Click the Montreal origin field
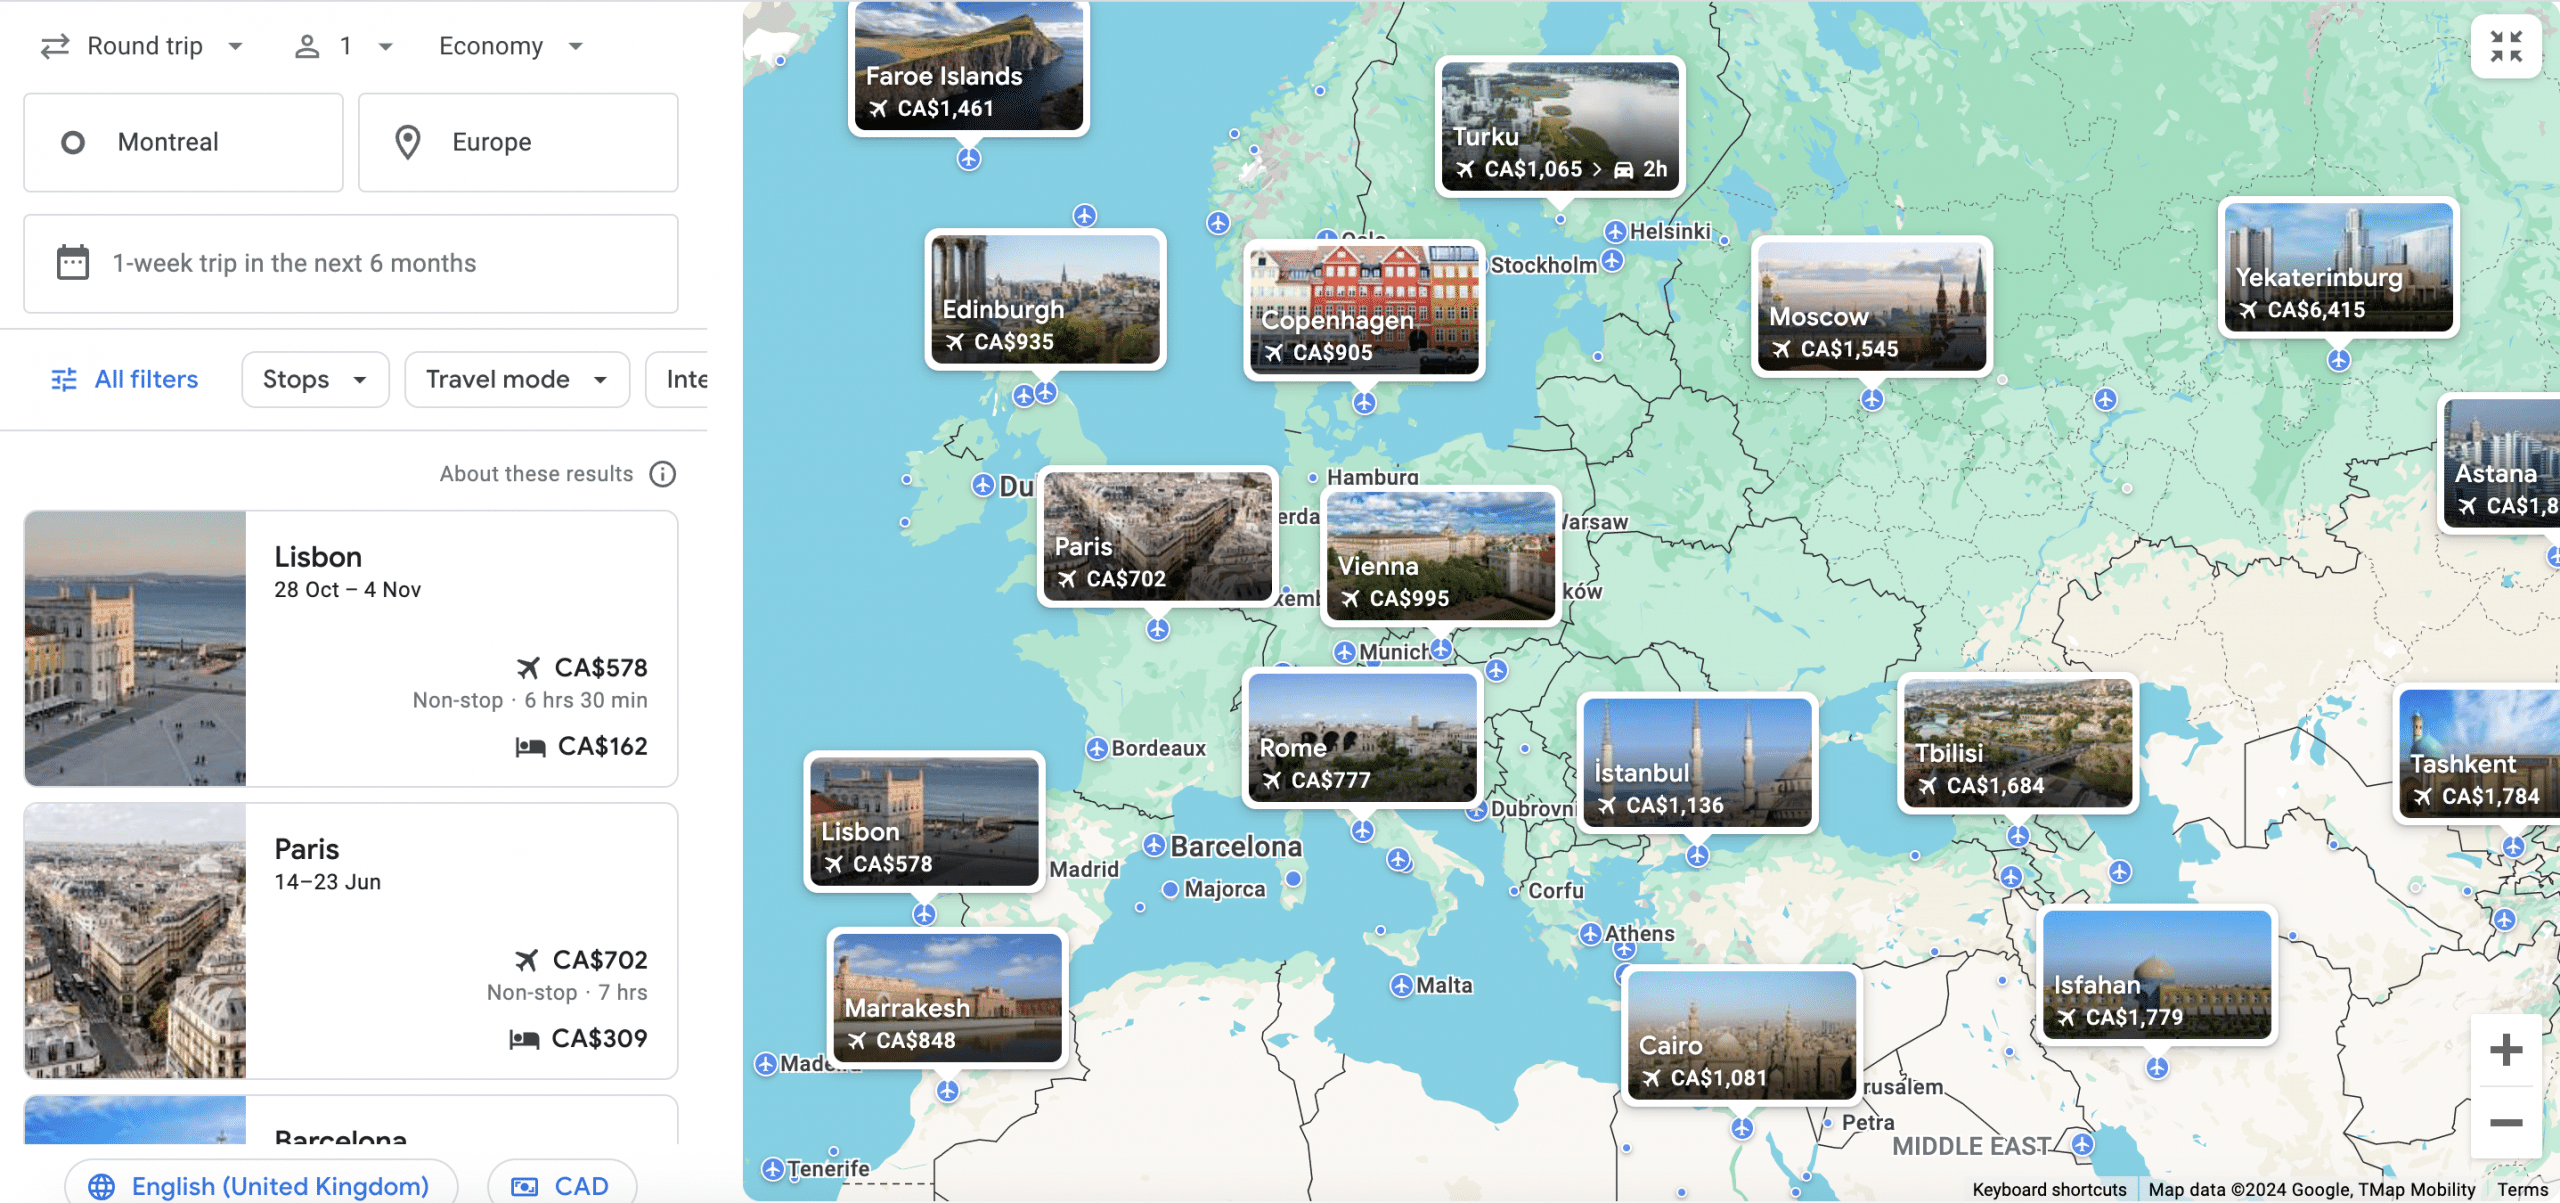Viewport: 2560px width, 1203px height. pos(183,142)
